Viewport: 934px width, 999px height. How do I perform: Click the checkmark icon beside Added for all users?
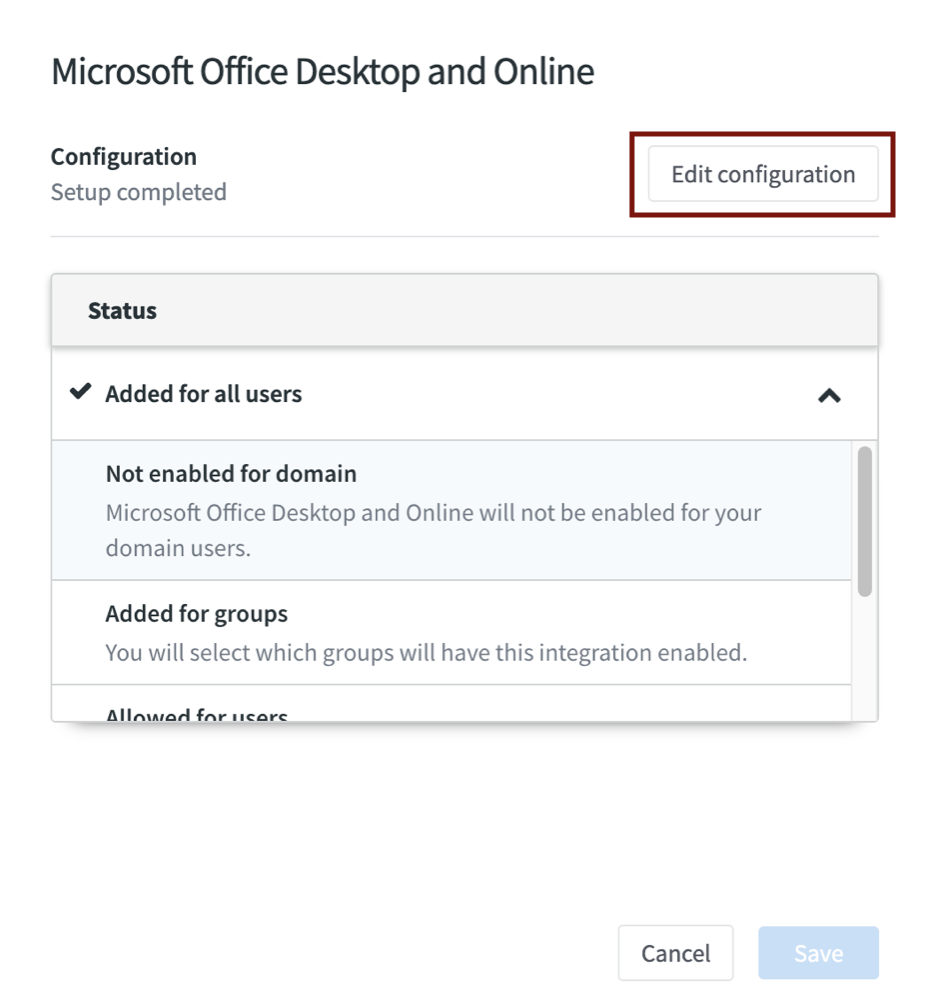pyautogui.click(x=80, y=393)
